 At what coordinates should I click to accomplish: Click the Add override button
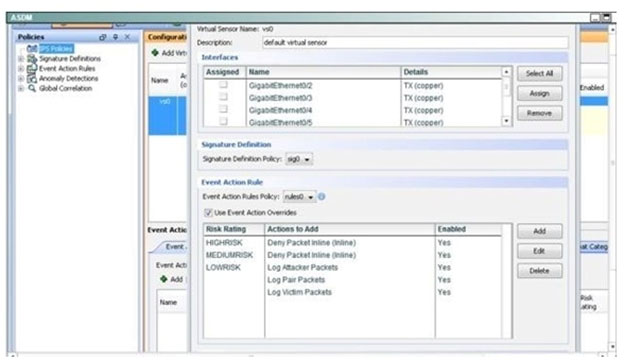[x=540, y=231]
